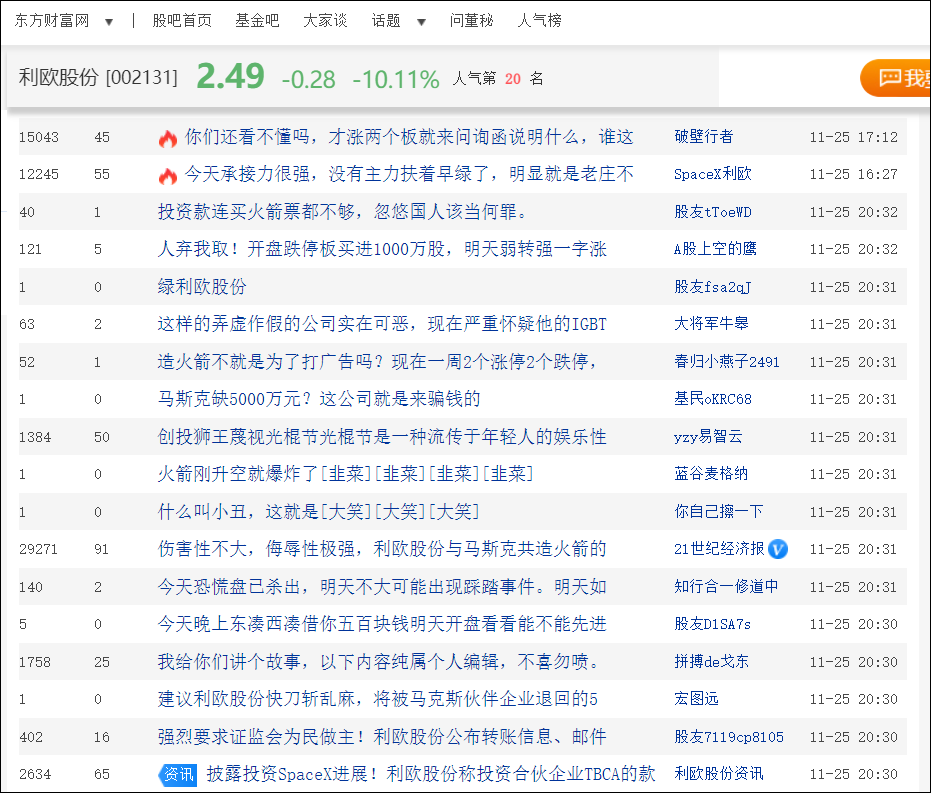Select the 话题 menu item
931x793 pixels.
pyautogui.click(x=386, y=21)
